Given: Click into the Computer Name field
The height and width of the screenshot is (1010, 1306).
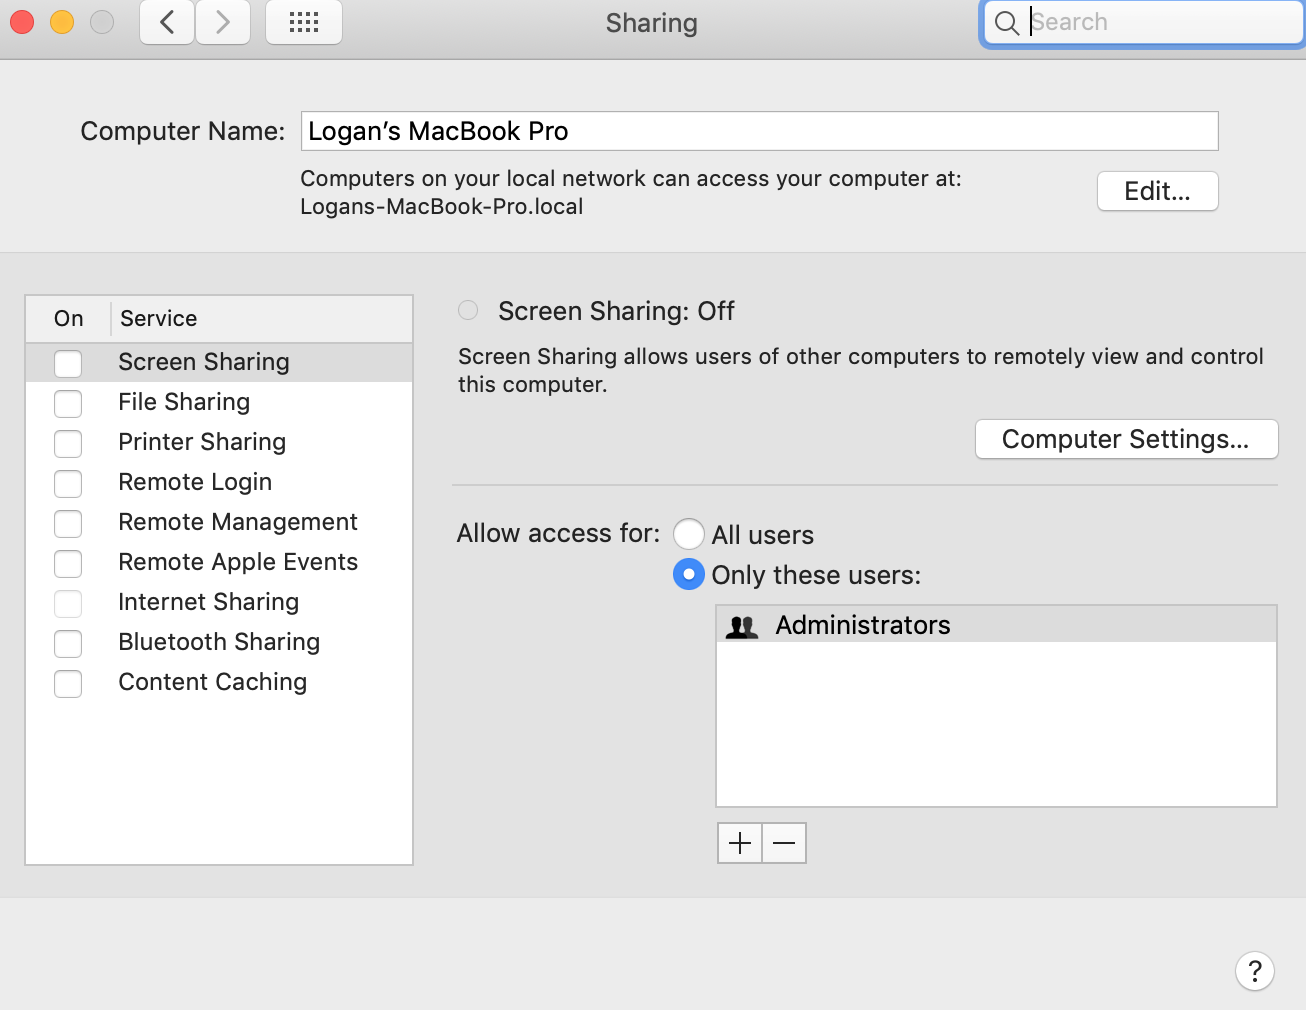Looking at the screenshot, I should pos(759,131).
